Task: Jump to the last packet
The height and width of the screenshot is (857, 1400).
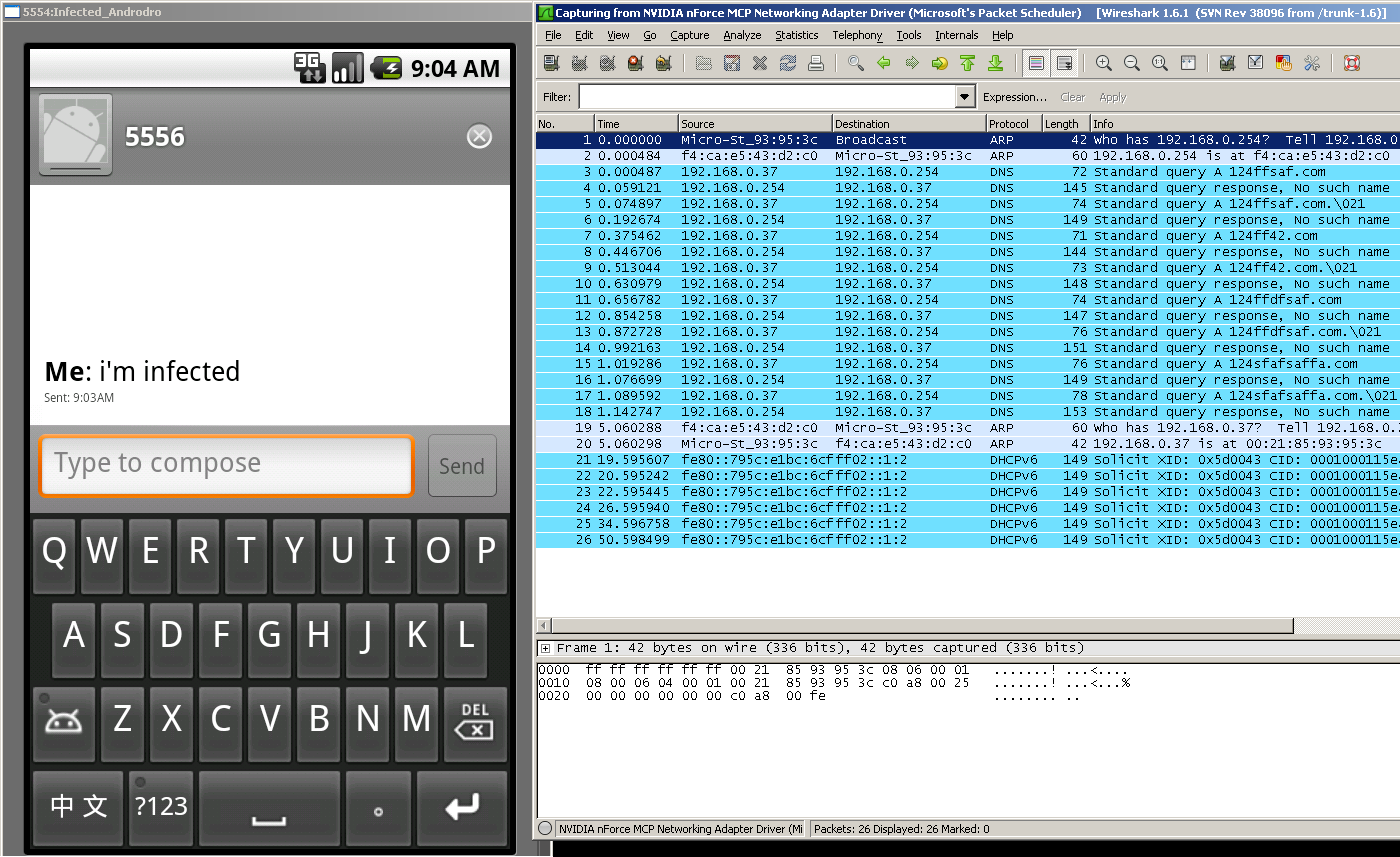Action: click(x=996, y=63)
